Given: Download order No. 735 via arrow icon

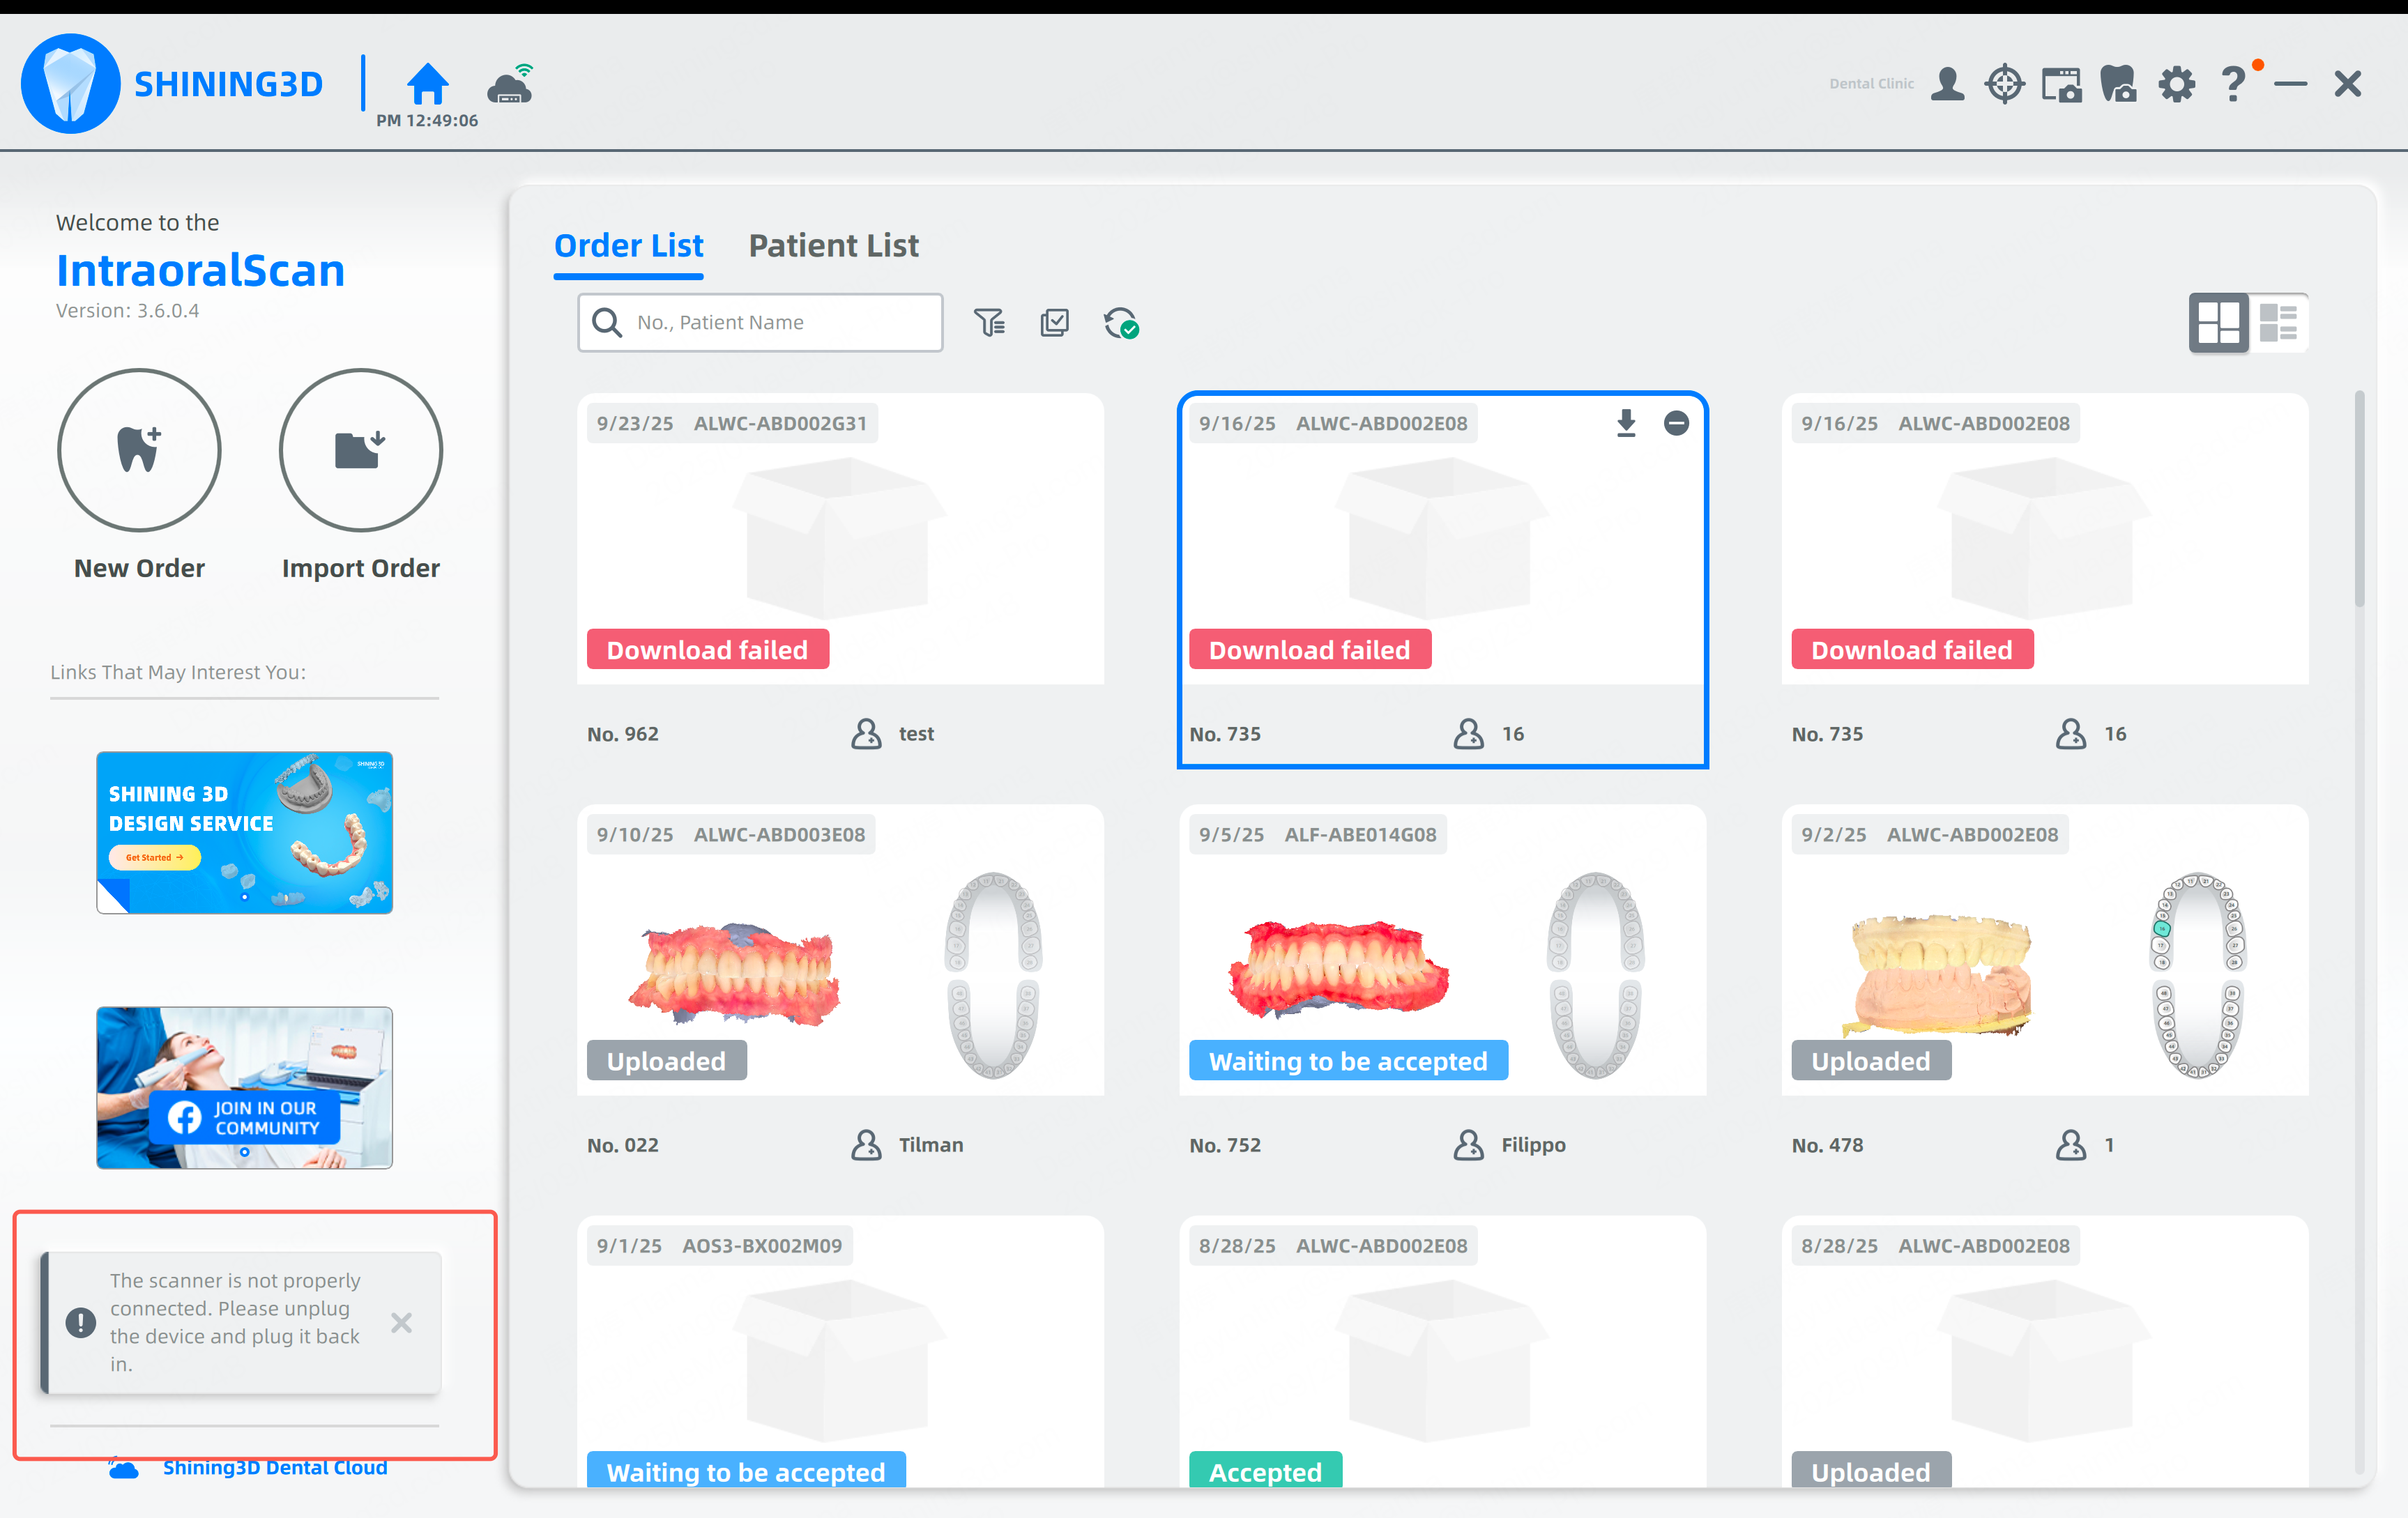Looking at the screenshot, I should [1626, 423].
